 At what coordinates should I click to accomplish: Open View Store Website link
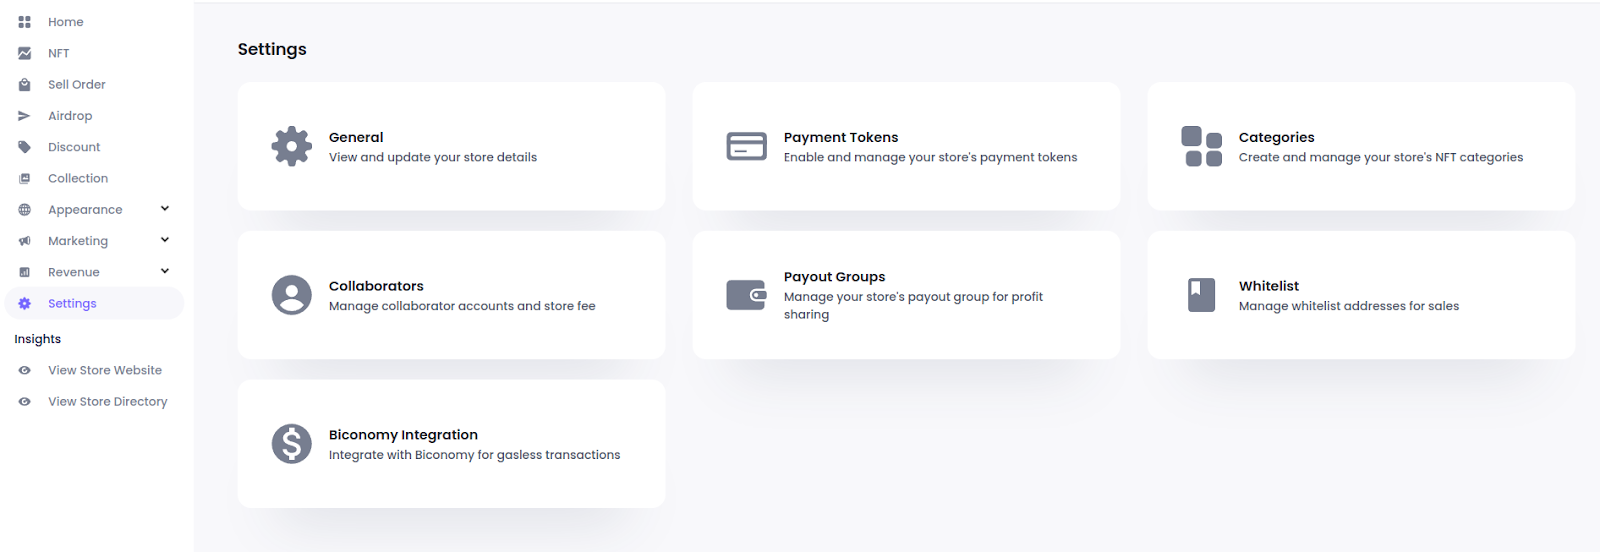[105, 370]
